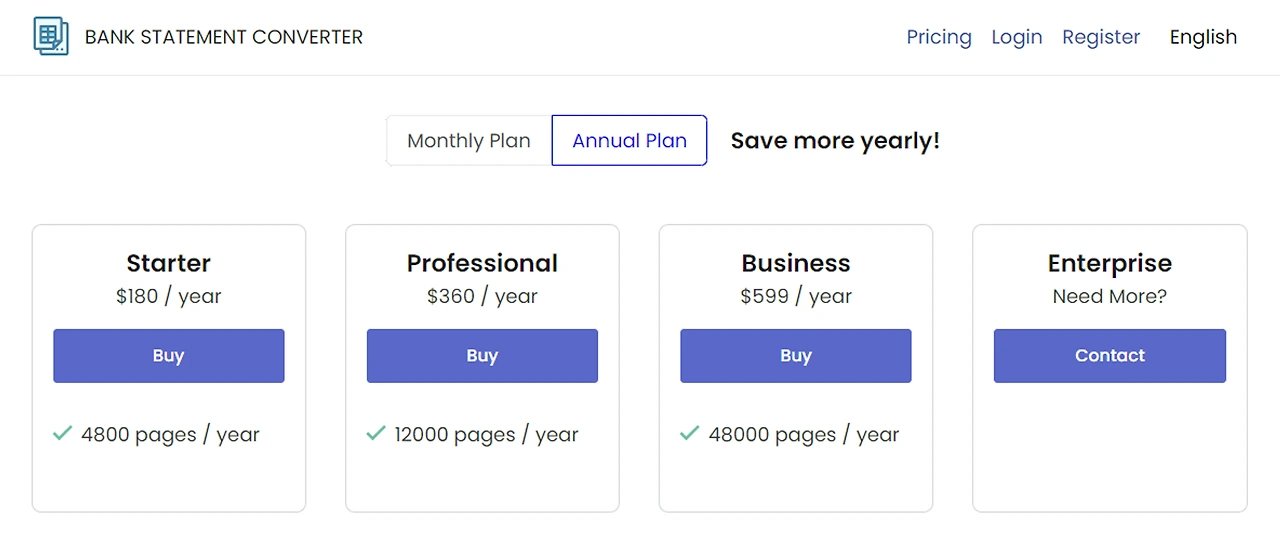Open the English language selector
The width and height of the screenshot is (1280, 533).
pos(1203,37)
